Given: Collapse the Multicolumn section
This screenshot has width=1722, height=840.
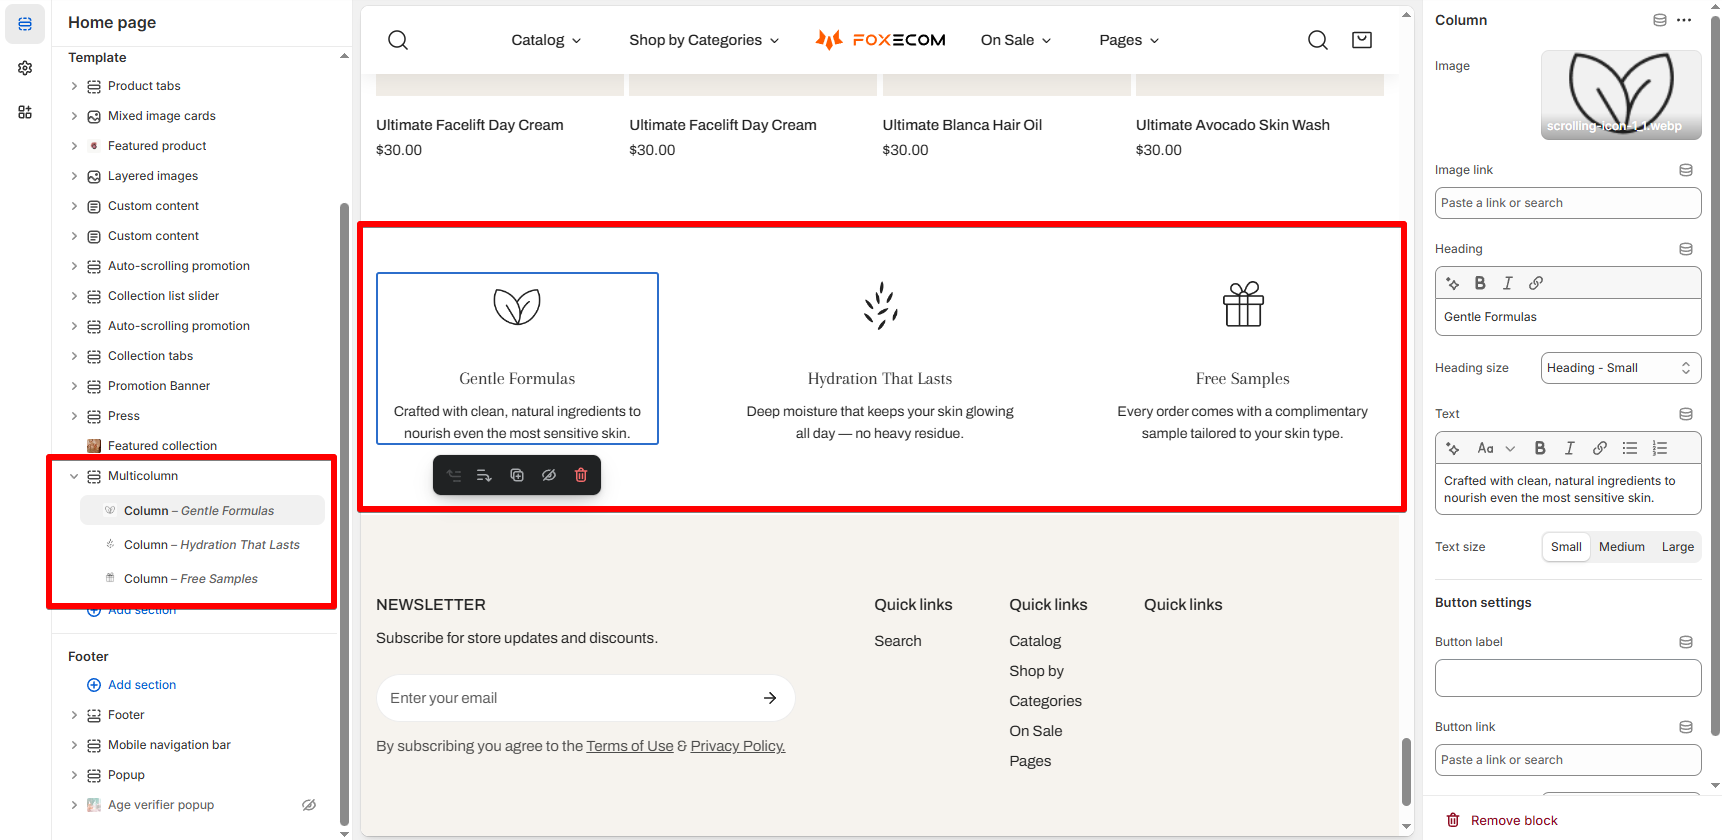Looking at the screenshot, I should (x=74, y=476).
